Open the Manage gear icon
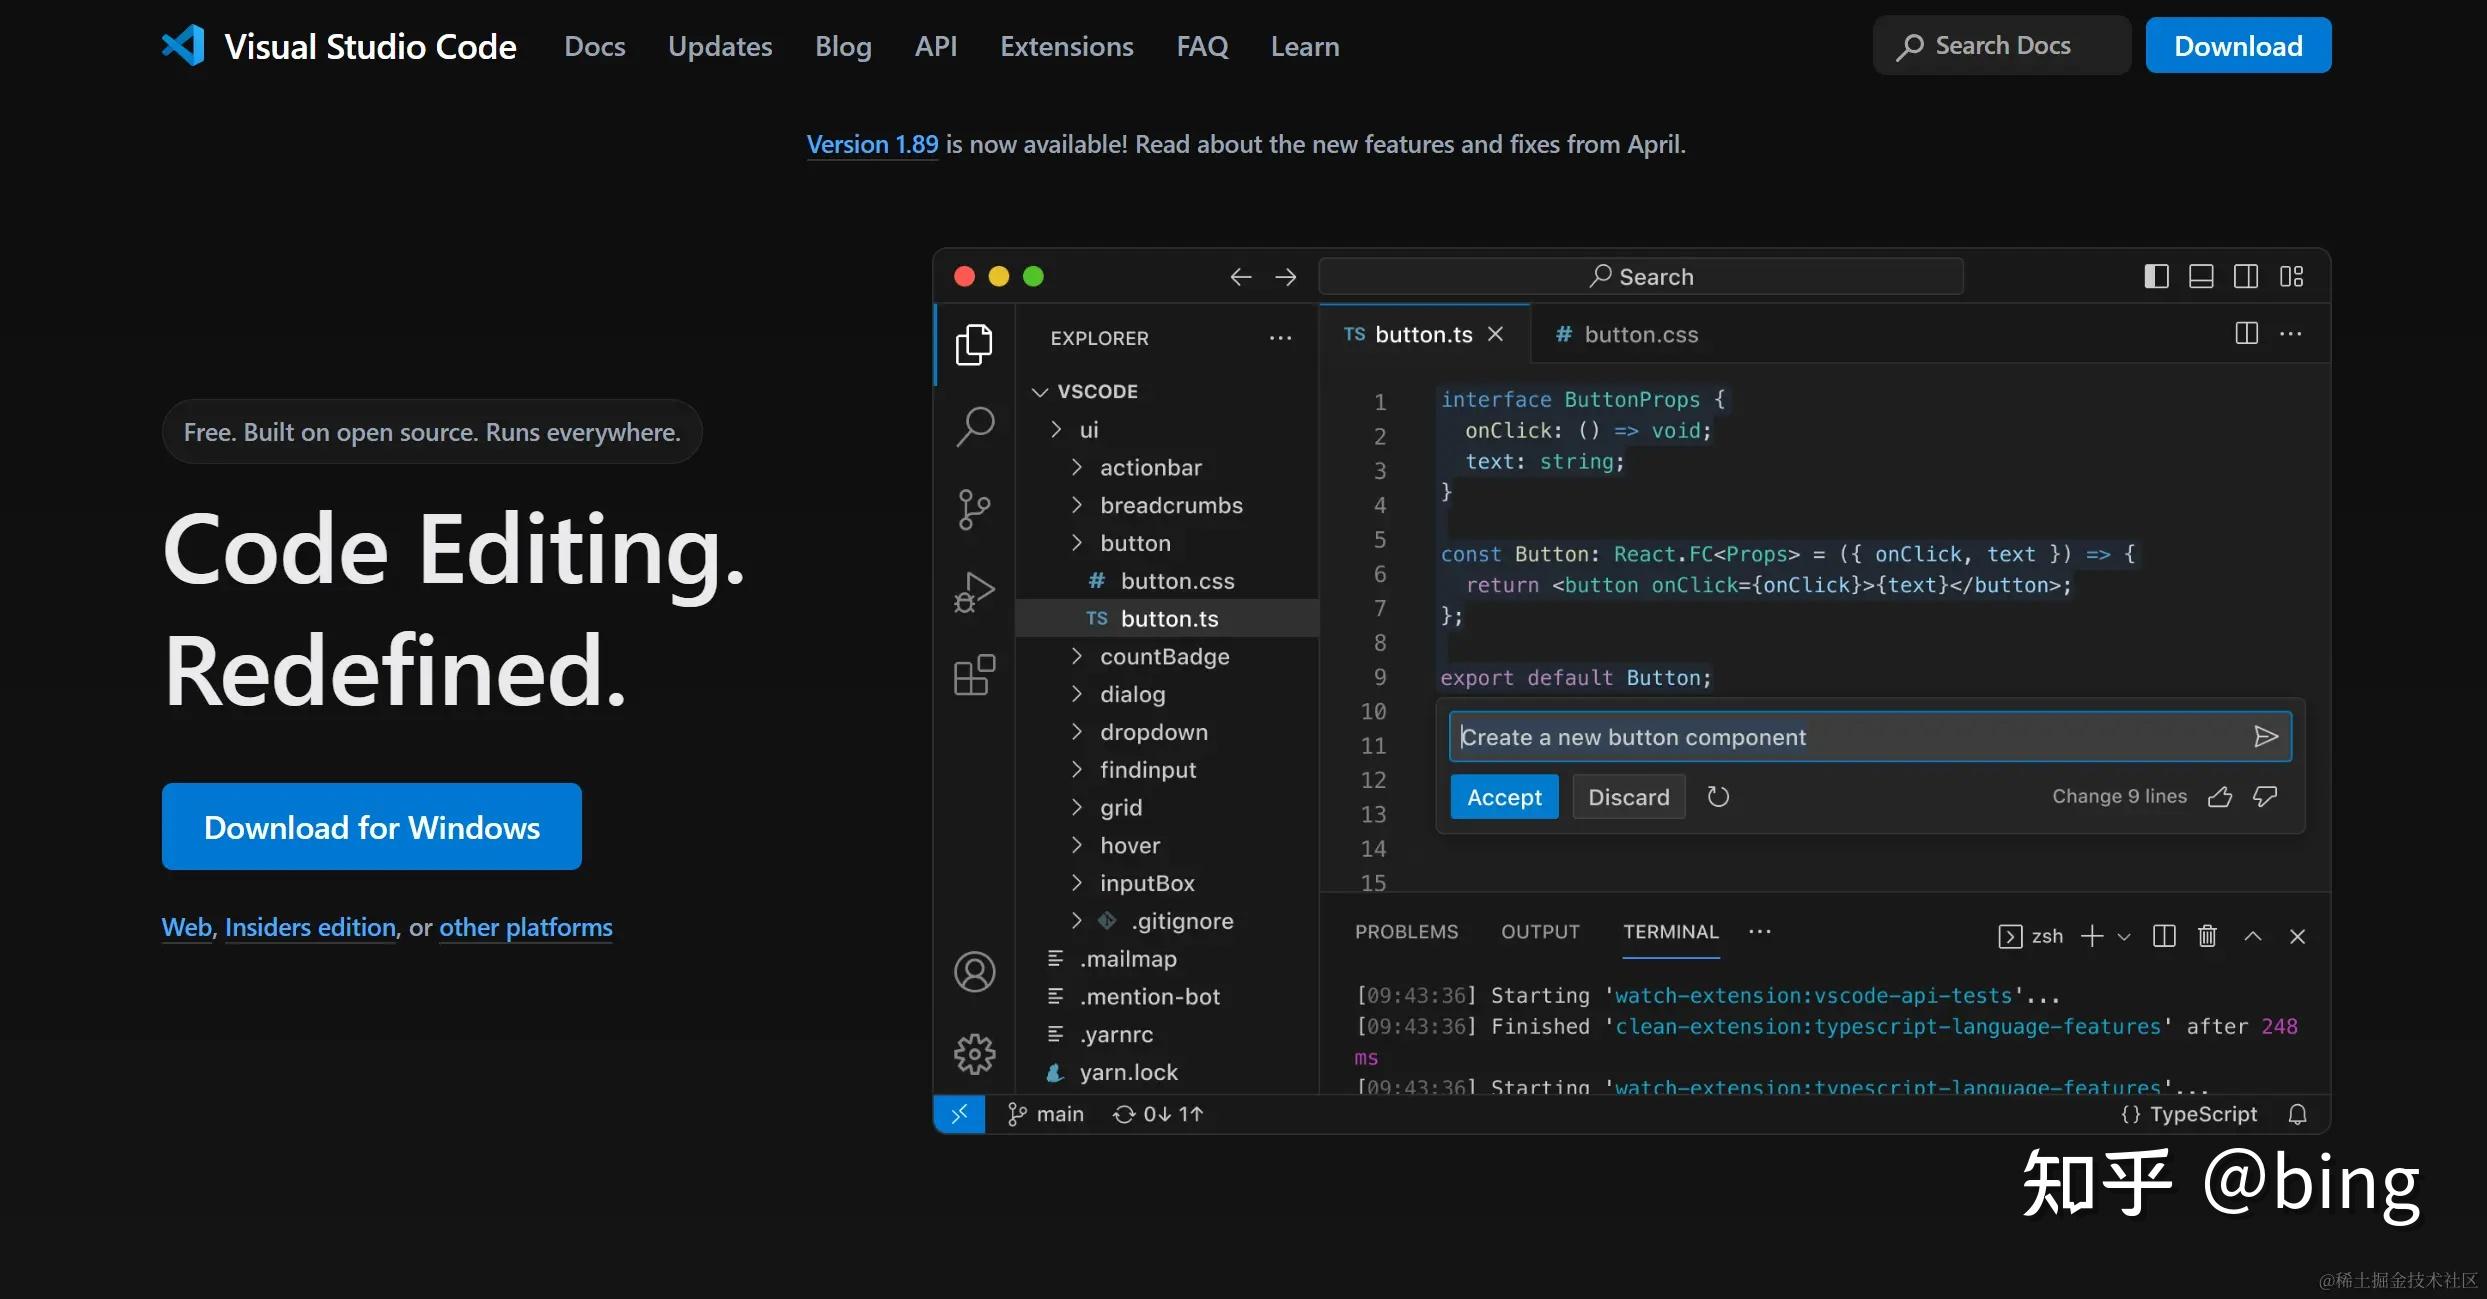 click(x=974, y=1053)
